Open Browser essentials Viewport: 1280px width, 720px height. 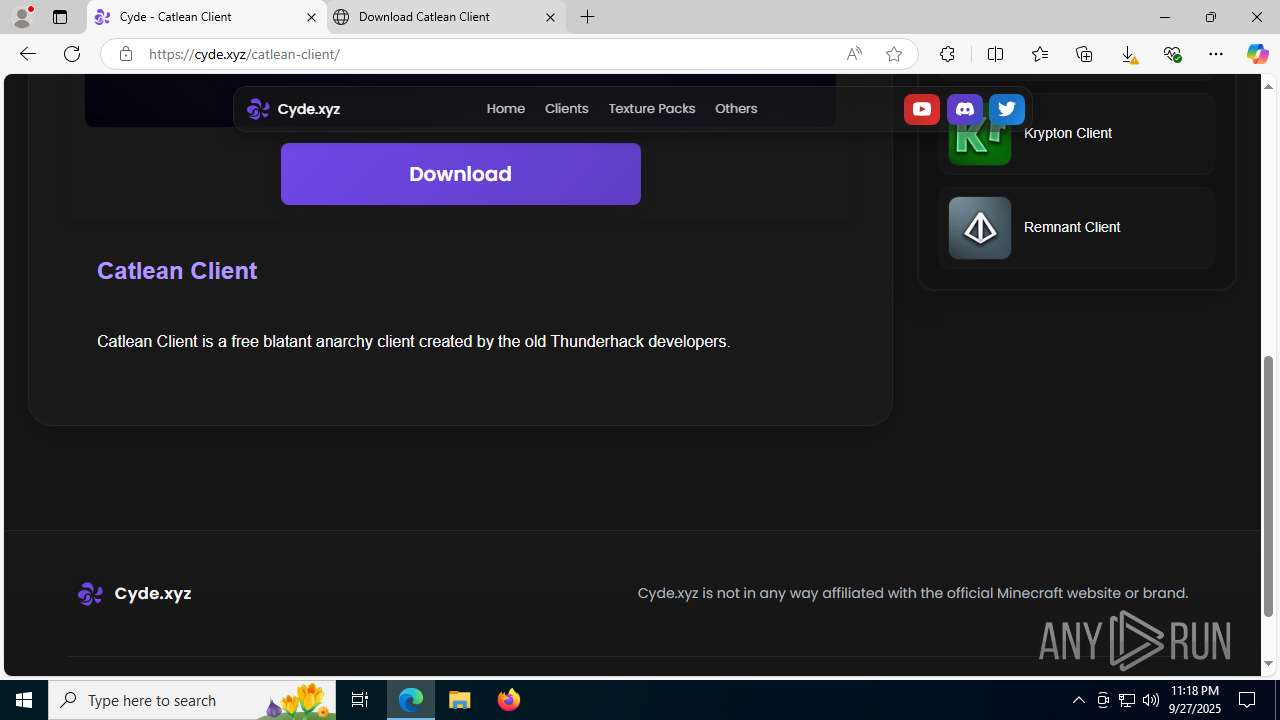[x=1172, y=54]
